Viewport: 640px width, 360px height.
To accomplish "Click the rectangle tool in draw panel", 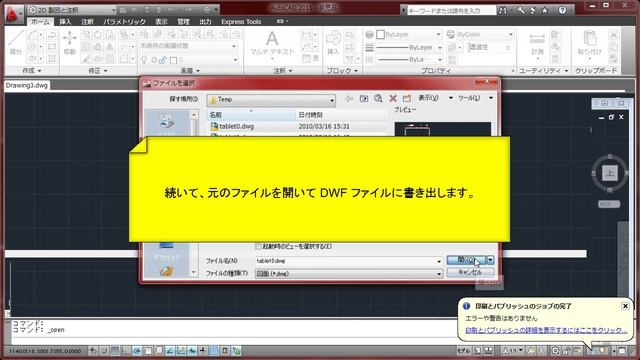I will pyautogui.click(x=52, y=47).
